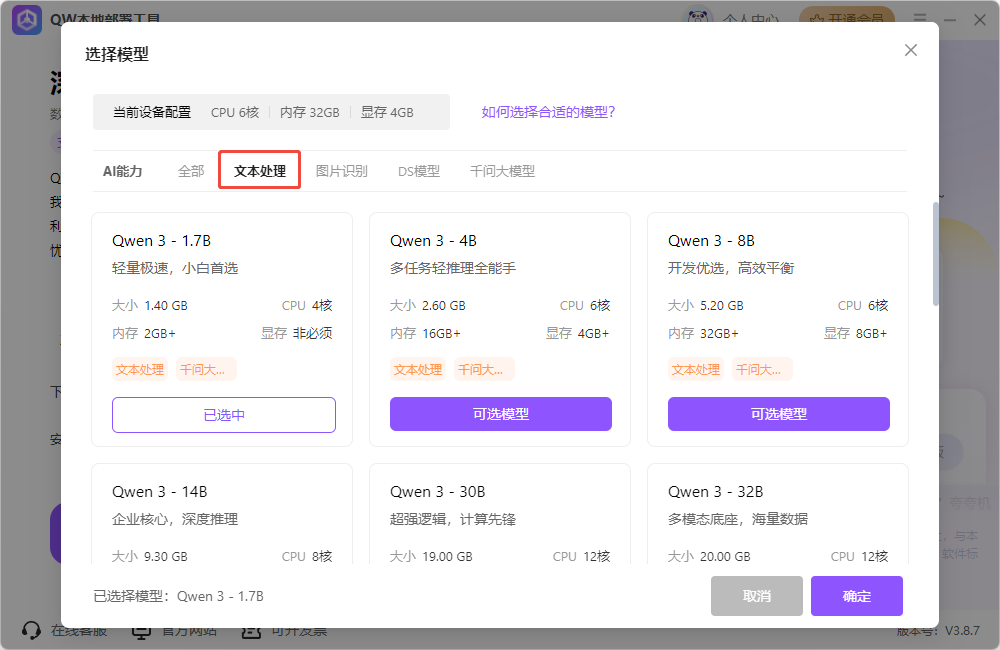Screen dimensions: 1000x650
Task: Click the QW app logo icon
Action: (x=27, y=20)
